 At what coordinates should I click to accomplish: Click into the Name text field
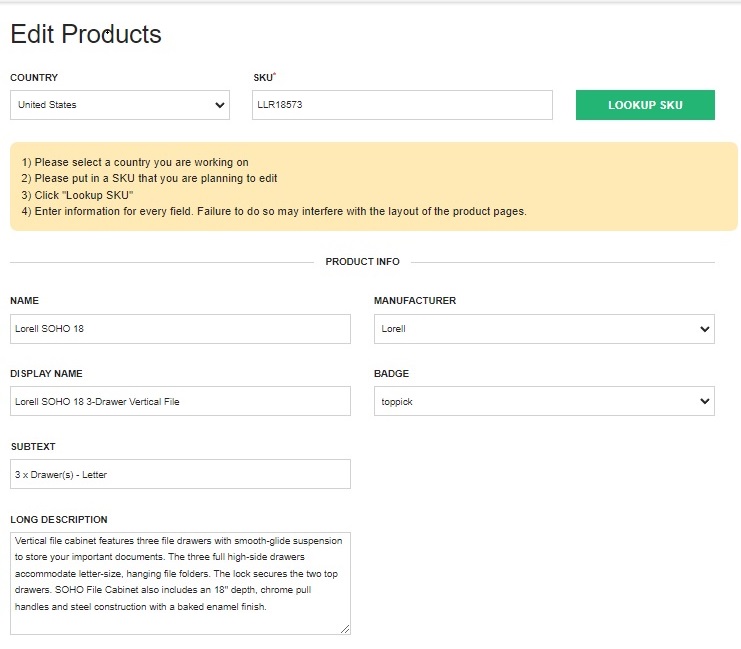point(180,329)
